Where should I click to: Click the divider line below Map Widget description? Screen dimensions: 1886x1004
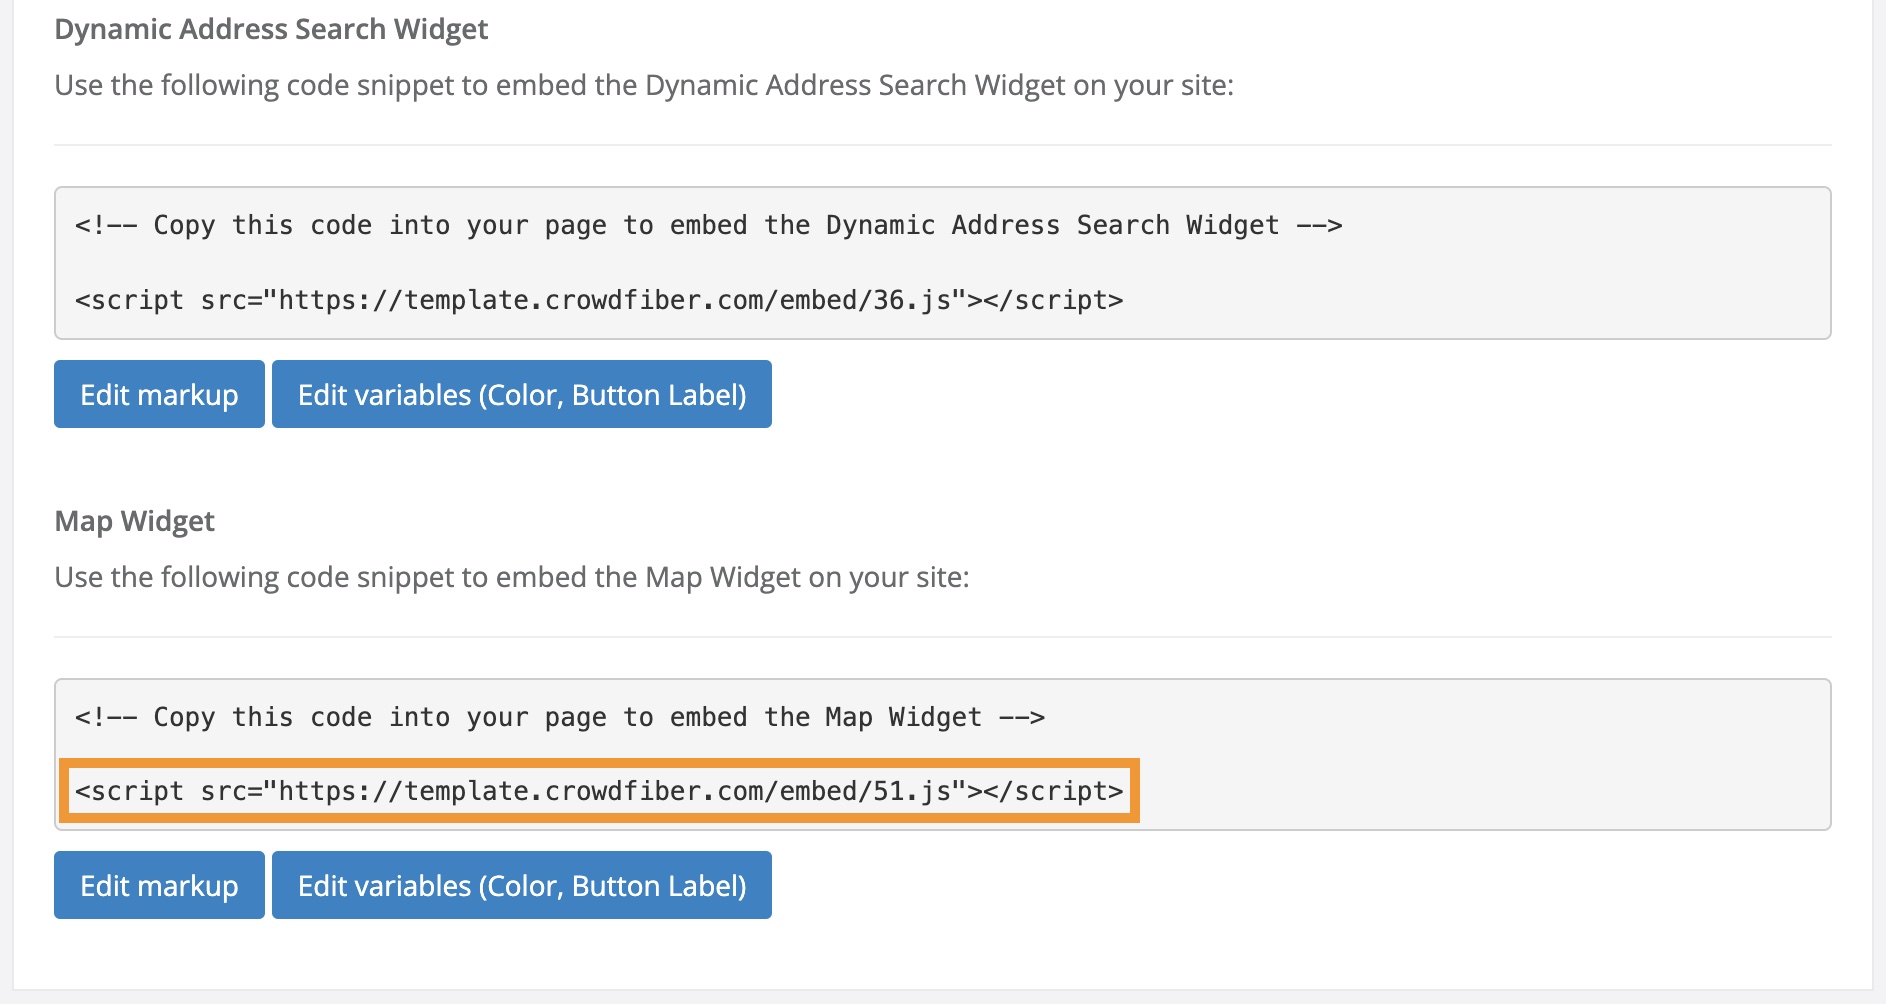click(942, 637)
